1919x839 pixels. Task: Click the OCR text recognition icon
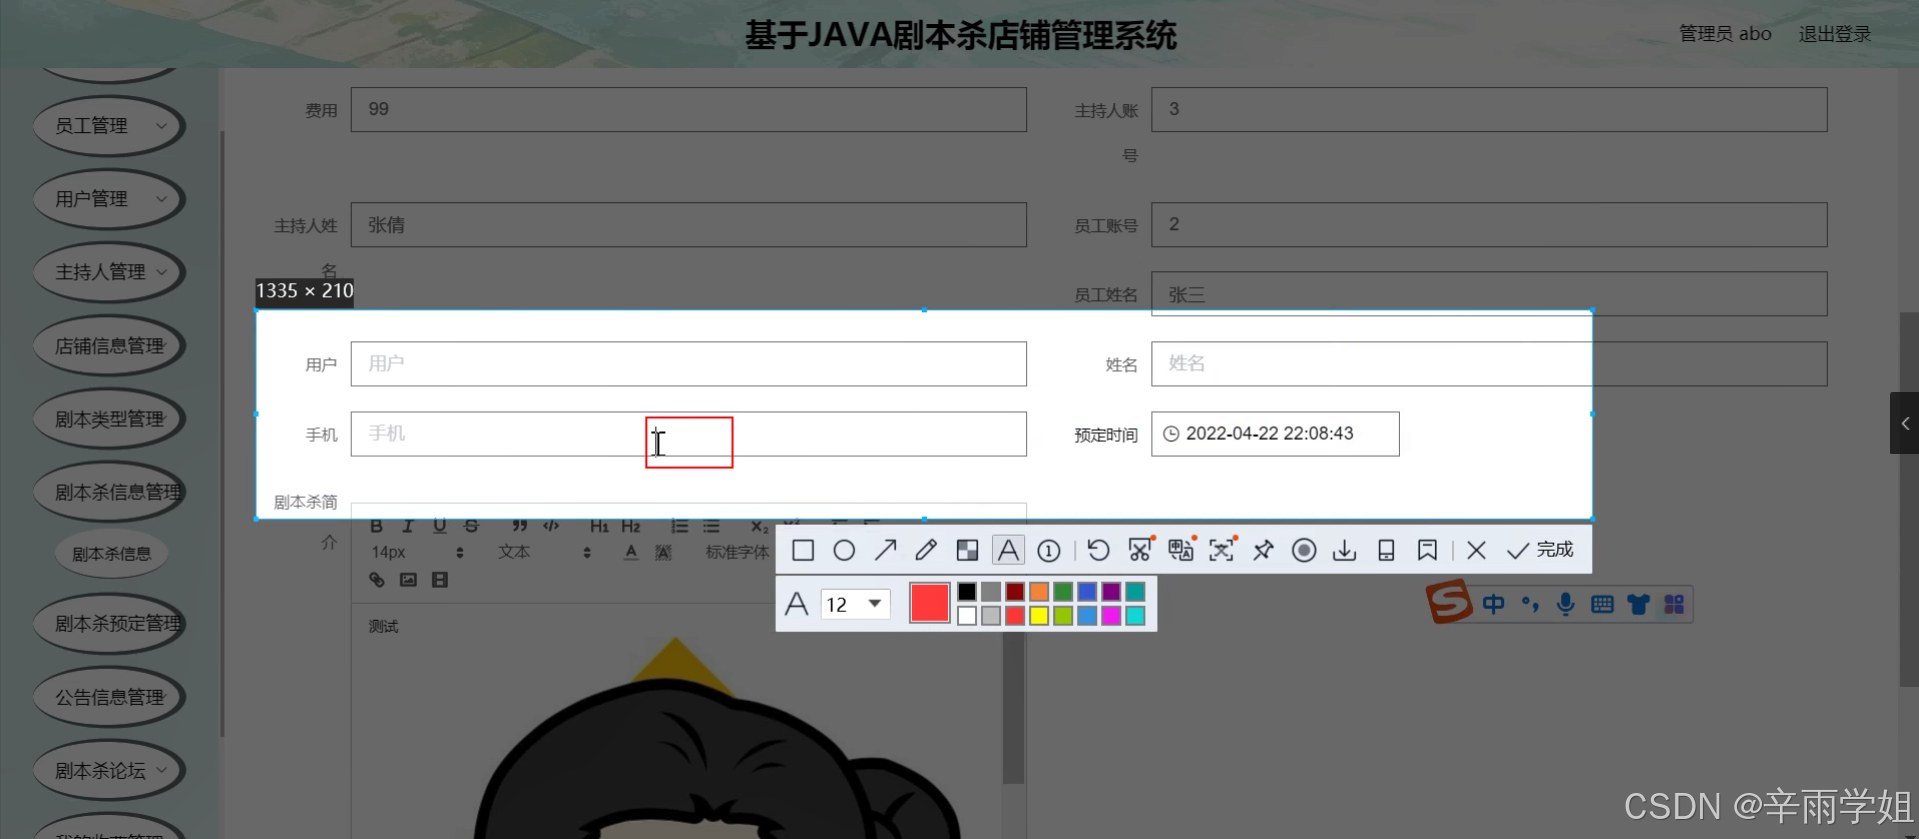pyautogui.click(x=1222, y=550)
